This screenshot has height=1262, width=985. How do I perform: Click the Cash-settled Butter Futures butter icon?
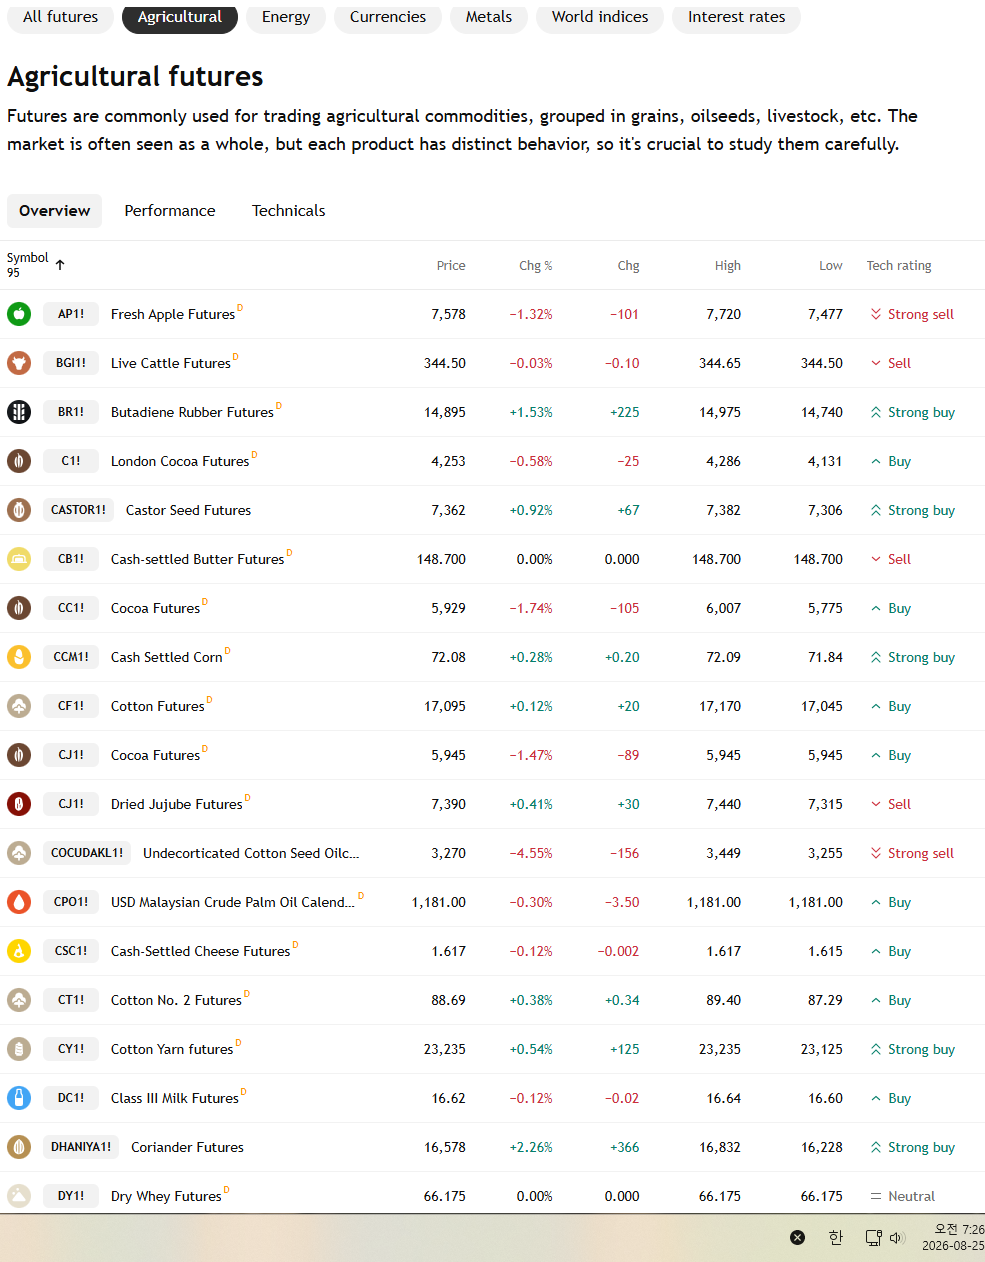[x=19, y=559]
